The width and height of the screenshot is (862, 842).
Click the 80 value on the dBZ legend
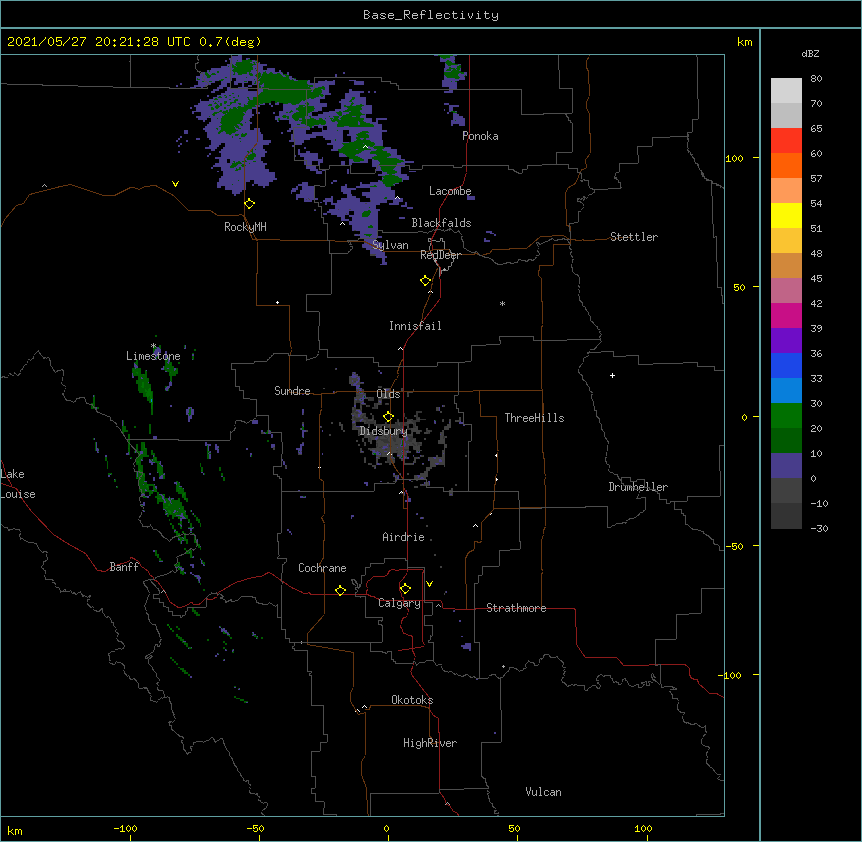[x=816, y=78]
